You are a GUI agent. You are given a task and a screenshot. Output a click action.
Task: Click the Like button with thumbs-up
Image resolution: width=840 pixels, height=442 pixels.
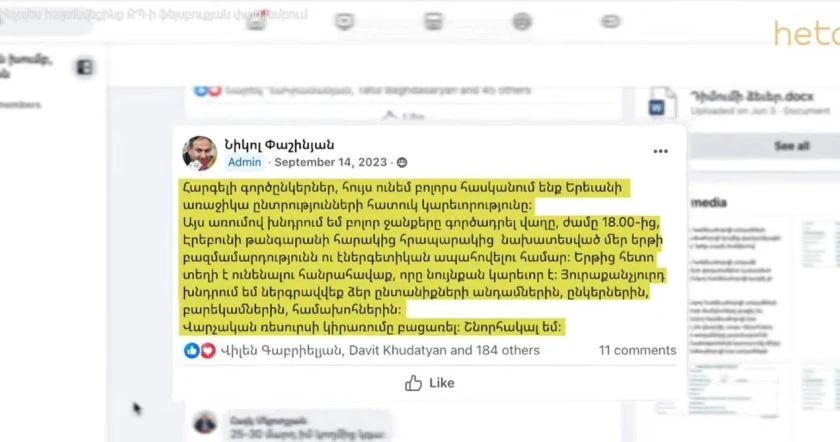click(430, 383)
